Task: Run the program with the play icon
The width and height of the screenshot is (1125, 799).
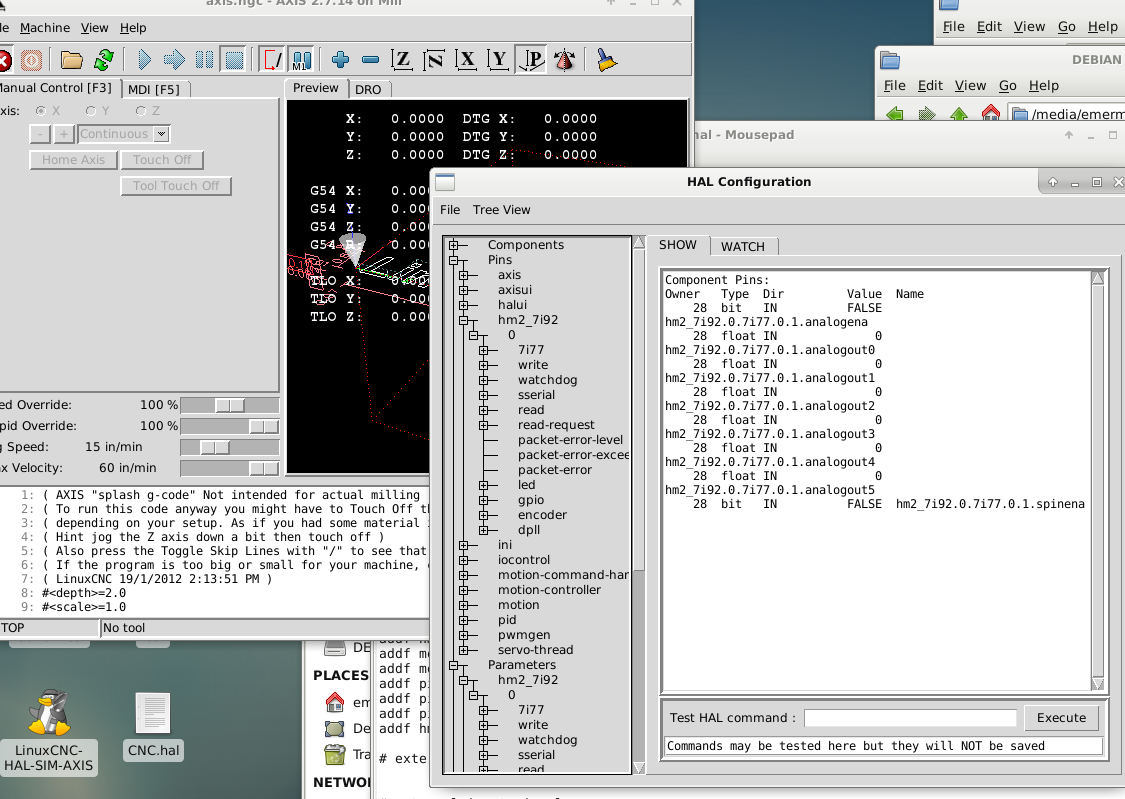Action: (143, 60)
